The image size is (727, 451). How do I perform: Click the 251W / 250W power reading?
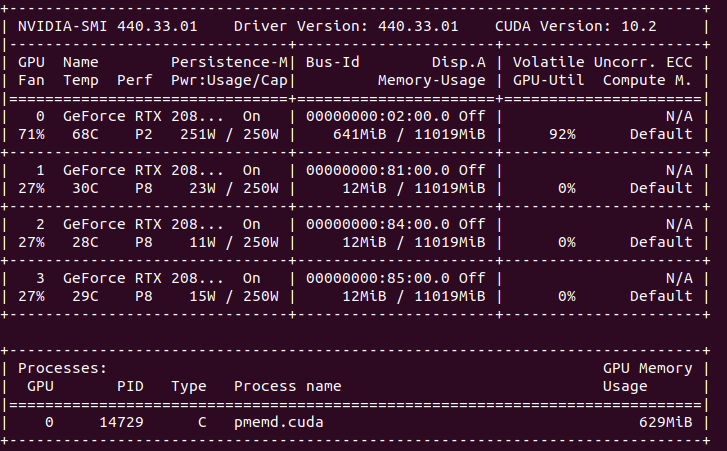[229, 133]
